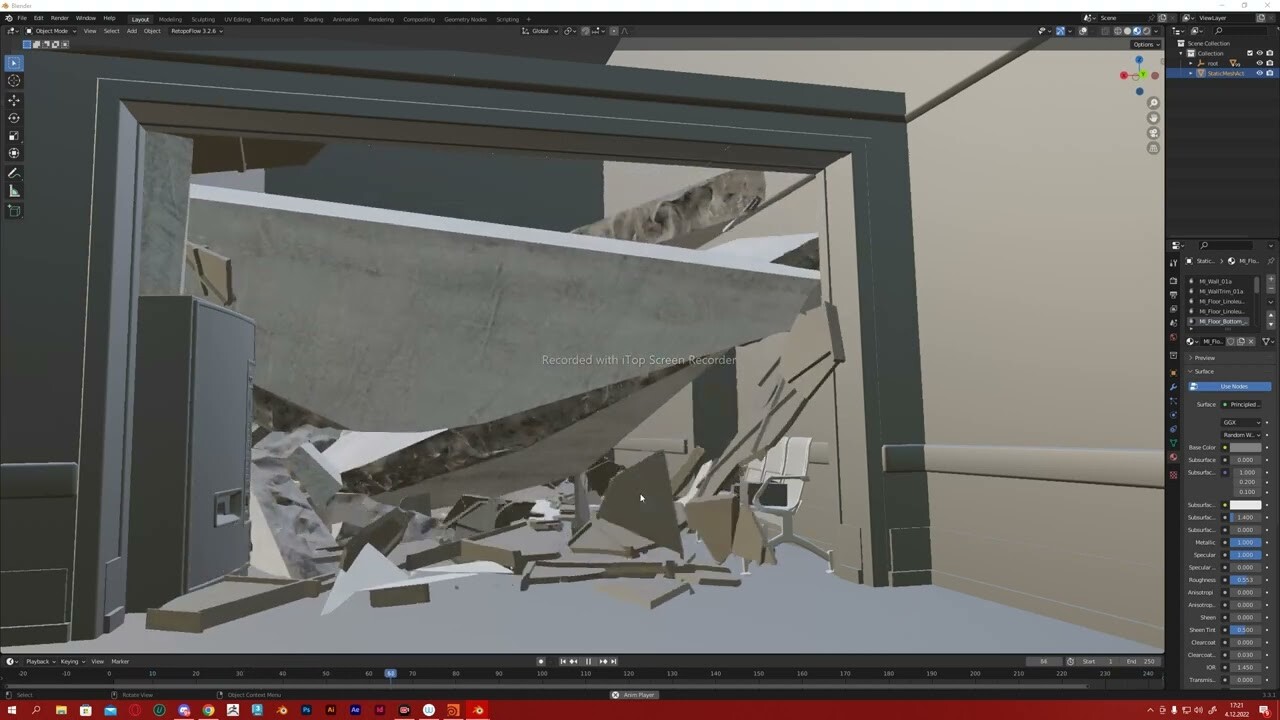Viewport: 1280px width, 720px height.
Task: Hide StaticMeshAct with its eye toggle
Action: (x=1260, y=73)
